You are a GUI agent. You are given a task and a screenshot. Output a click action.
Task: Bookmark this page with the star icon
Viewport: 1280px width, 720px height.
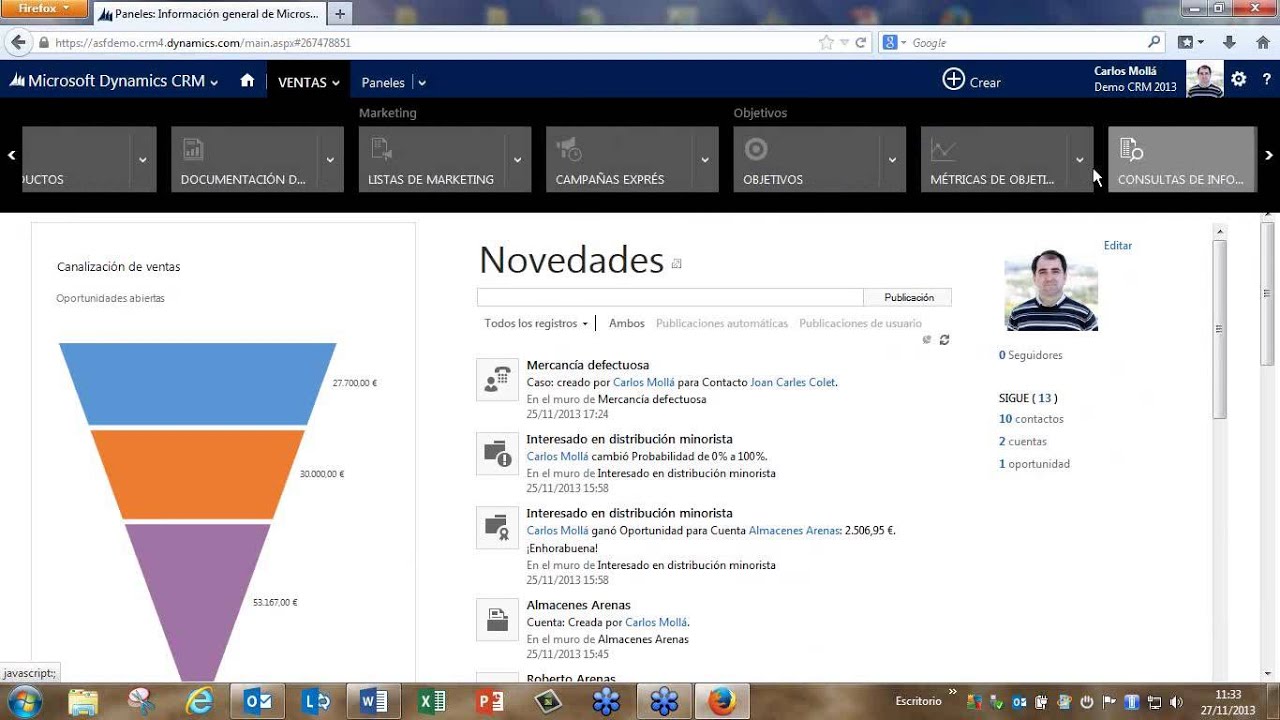coord(826,43)
